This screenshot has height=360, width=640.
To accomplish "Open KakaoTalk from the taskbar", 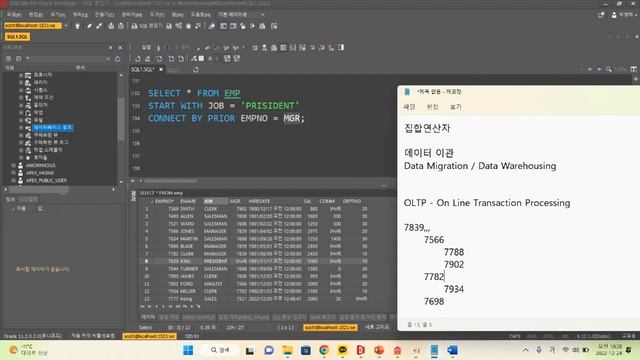I will coord(342,350).
